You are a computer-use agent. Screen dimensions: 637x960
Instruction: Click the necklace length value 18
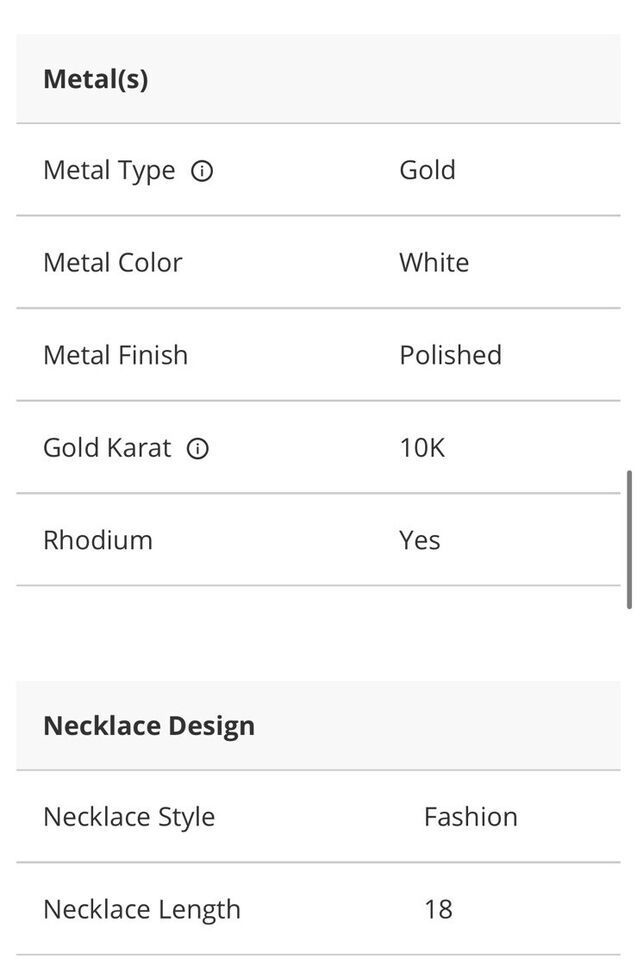click(x=438, y=909)
